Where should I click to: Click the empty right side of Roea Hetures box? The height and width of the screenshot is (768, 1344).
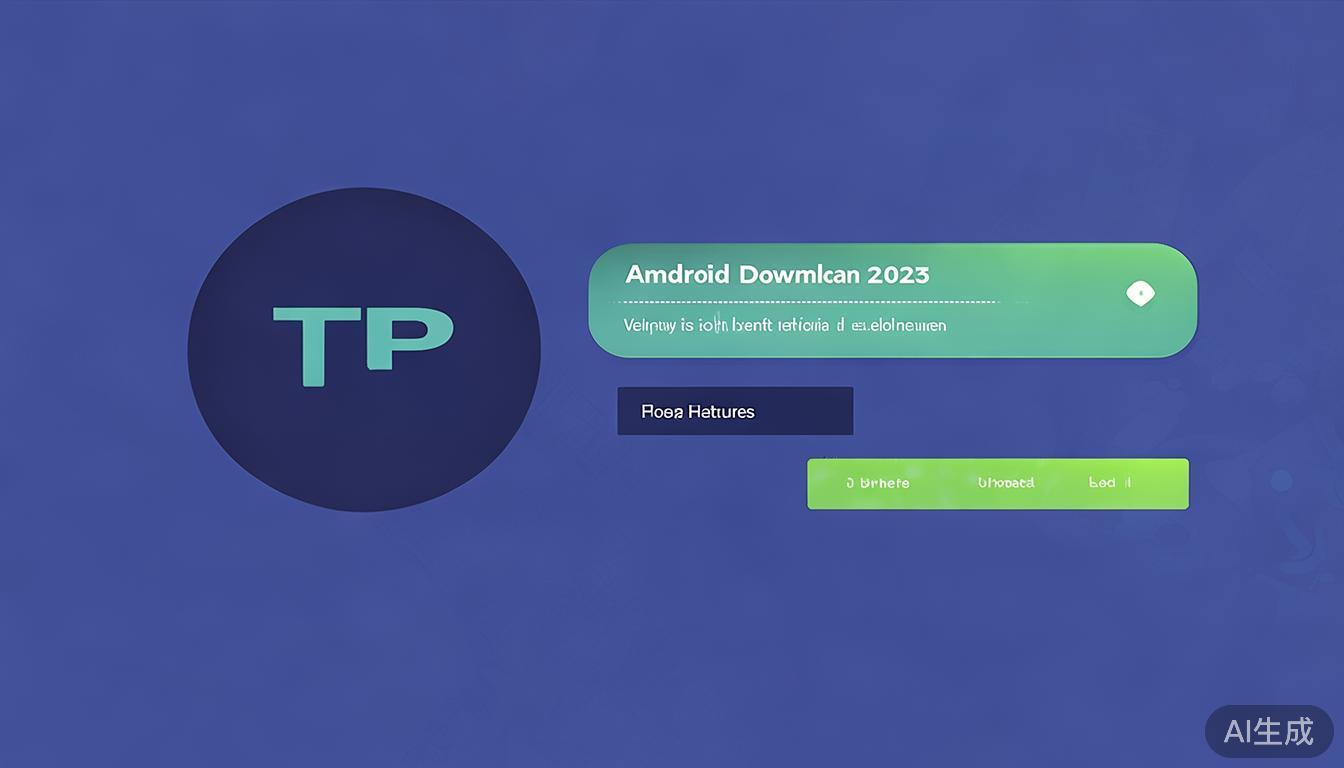810,411
